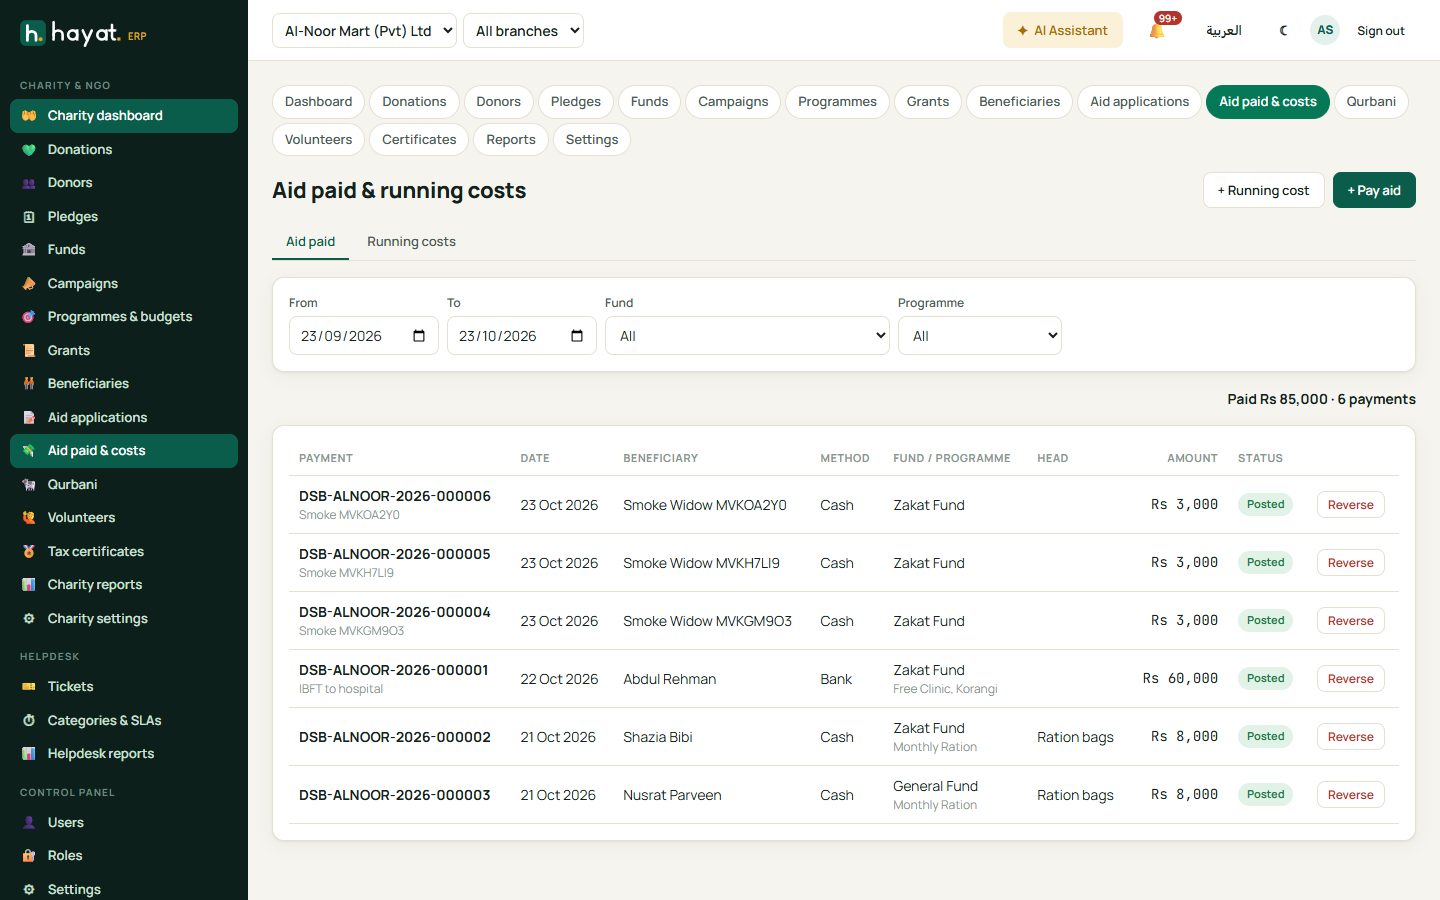The width and height of the screenshot is (1440, 900).
Task: Open Funds icon in sidebar
Action: pyautogui.click(x=29, y=250)
